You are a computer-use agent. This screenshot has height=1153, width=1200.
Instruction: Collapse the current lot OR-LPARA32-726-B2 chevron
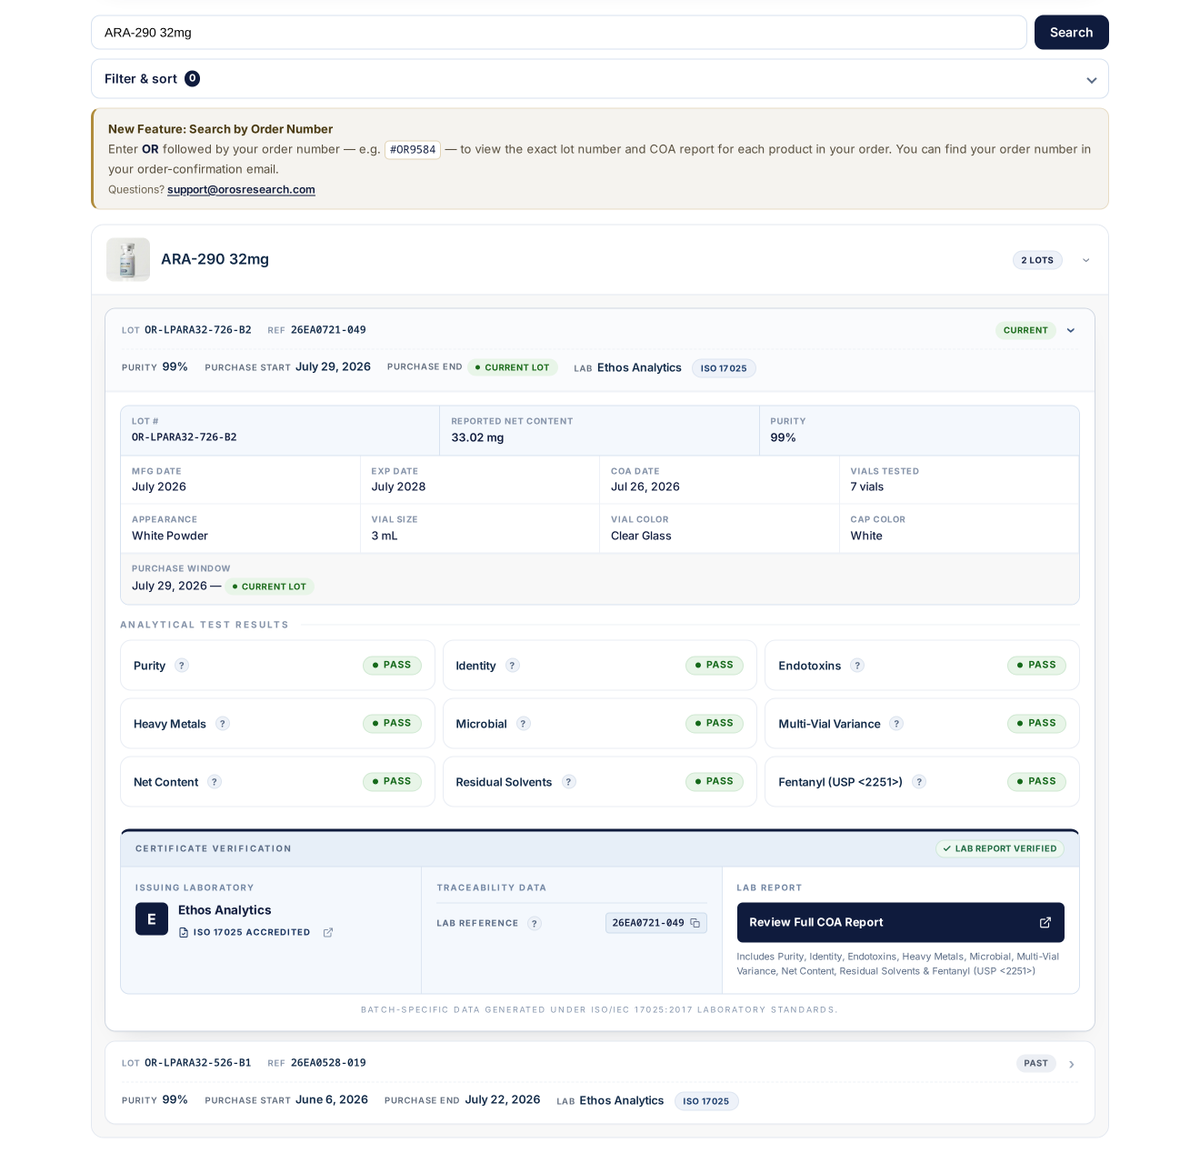[1071, 331]
